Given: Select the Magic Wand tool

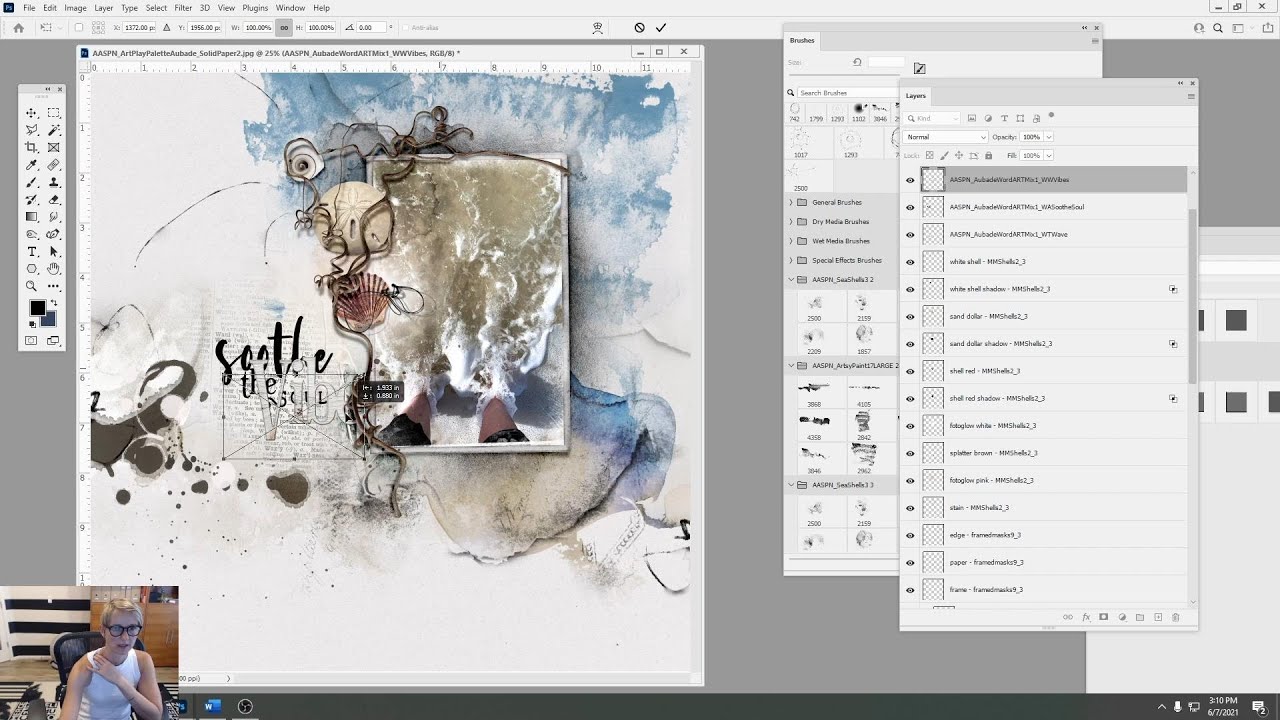Looking at the screenshot, I should pyautogui.click(x=53, y=130).
